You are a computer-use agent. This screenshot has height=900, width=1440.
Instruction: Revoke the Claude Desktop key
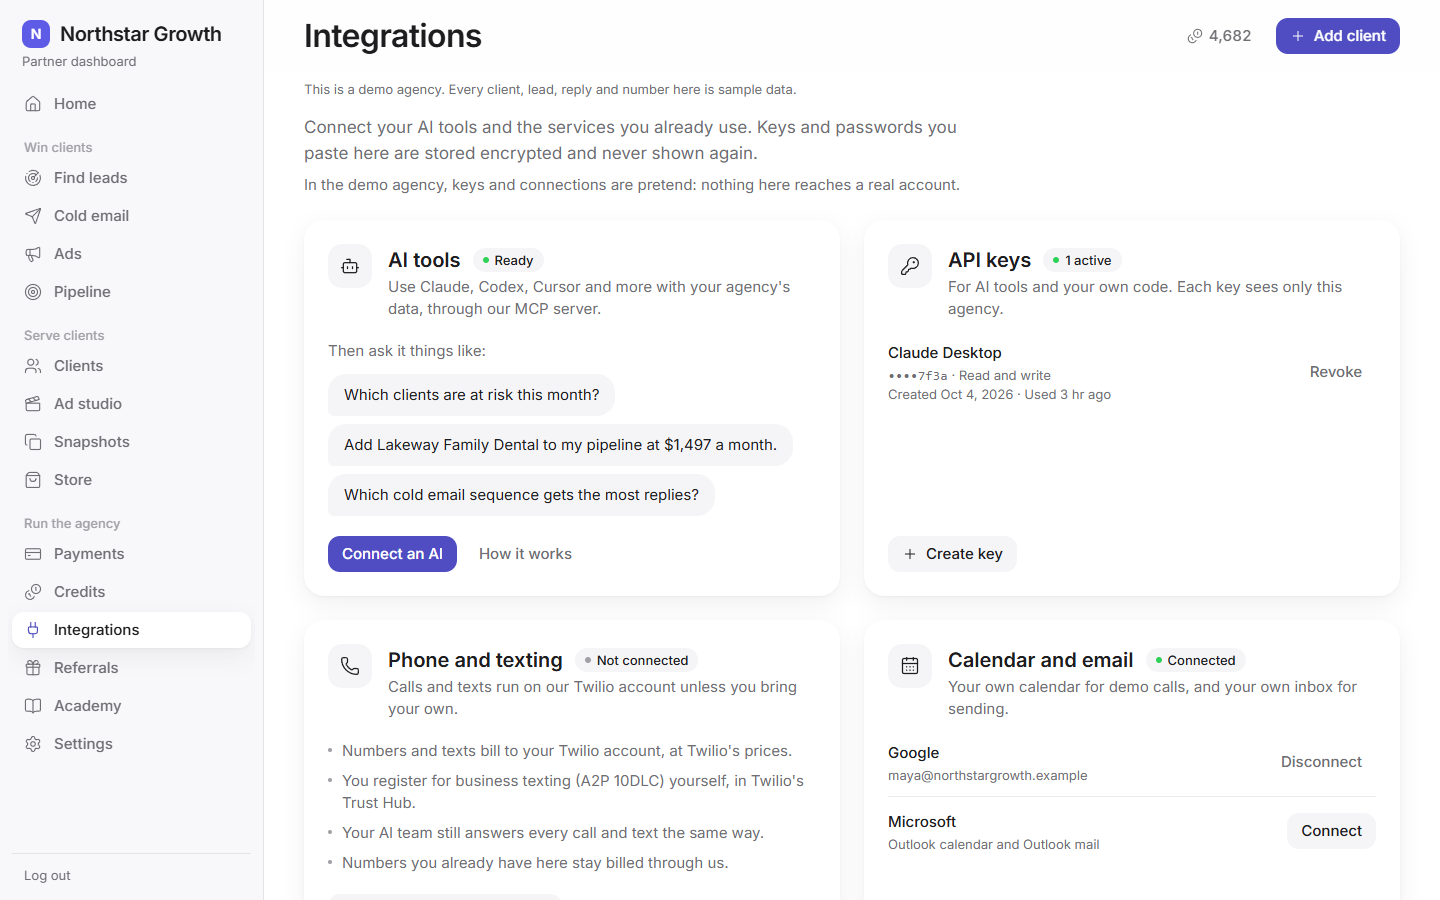1336,372
